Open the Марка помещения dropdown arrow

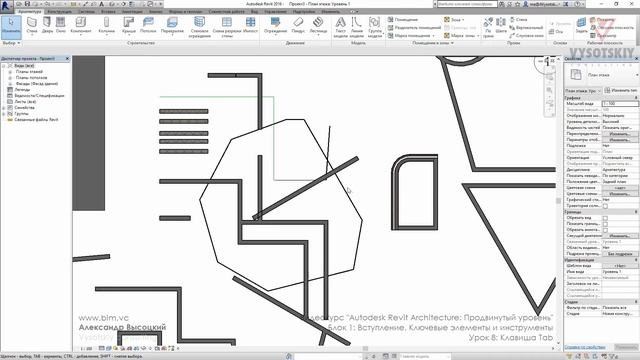(434, 36)
